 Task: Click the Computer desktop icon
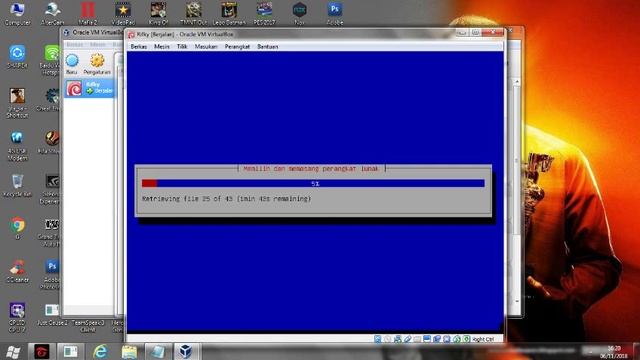[17, 13]
